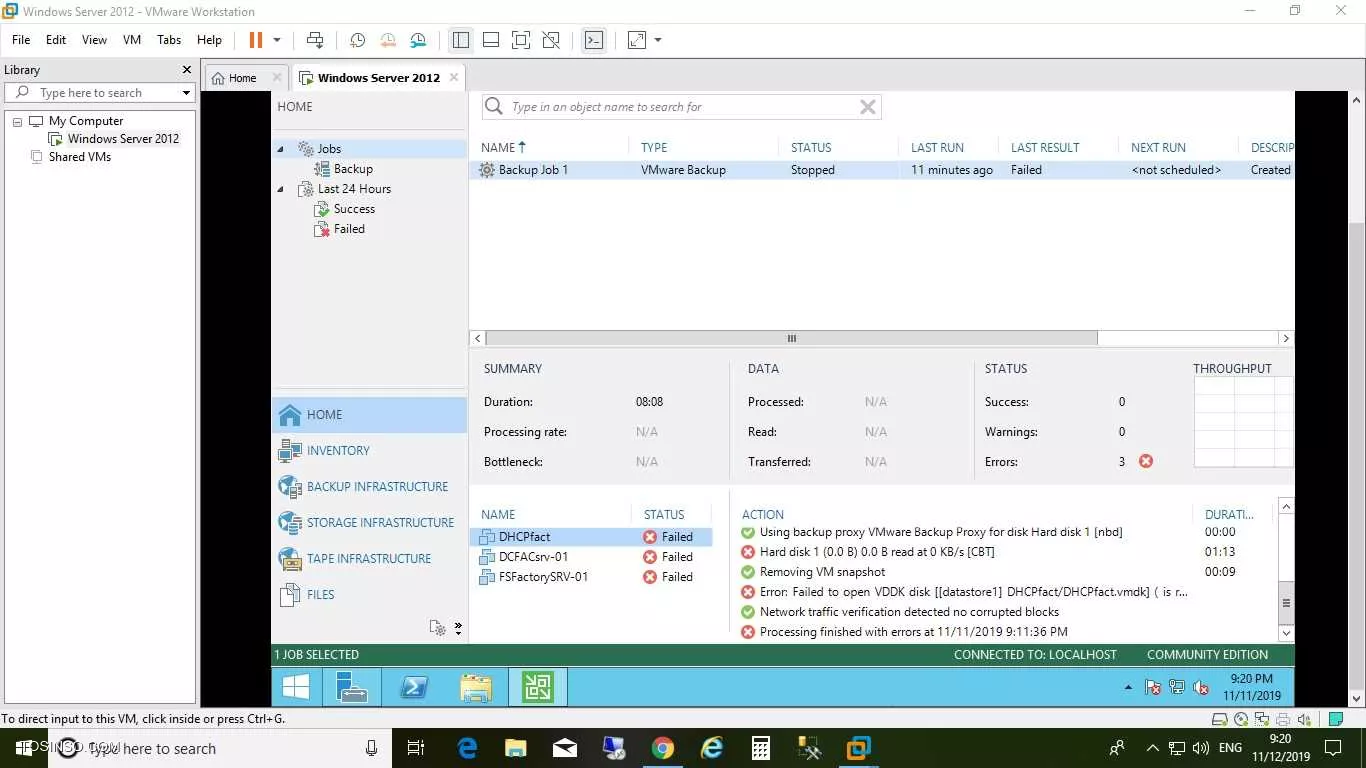
Task: Open the Edit menu
Action: (x=56, y=40)
